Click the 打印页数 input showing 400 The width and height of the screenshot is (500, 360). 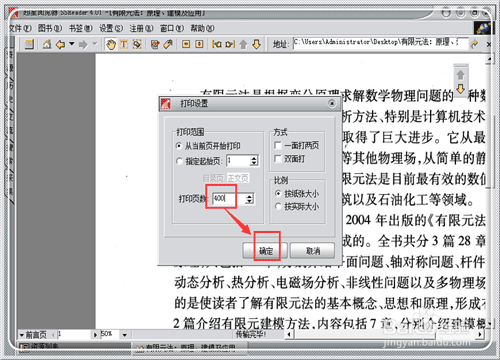coord(228,199)
